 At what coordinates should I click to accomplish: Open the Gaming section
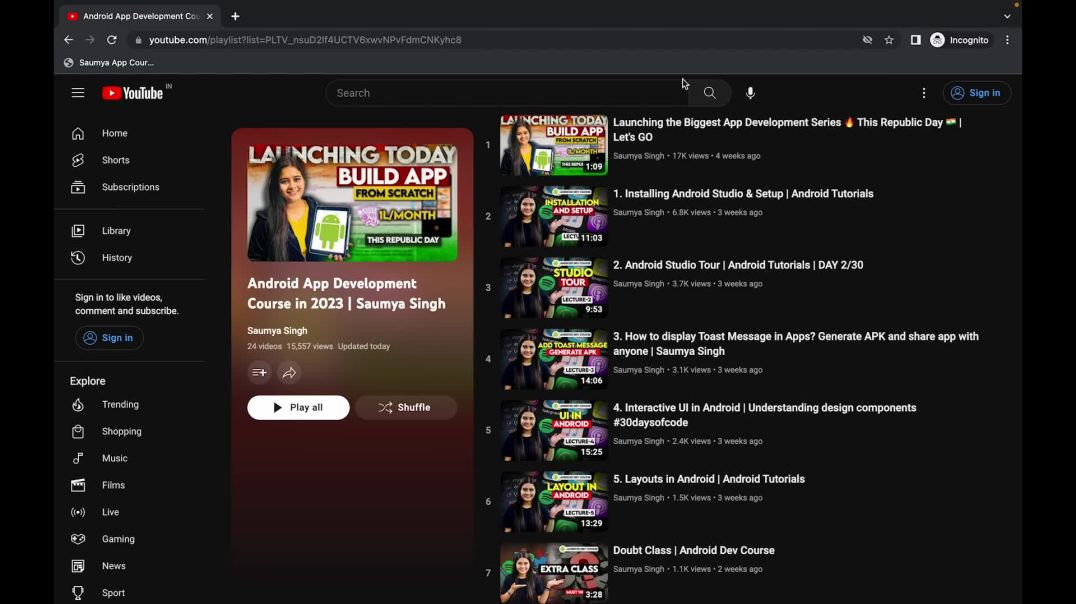[x=118, y=538]
